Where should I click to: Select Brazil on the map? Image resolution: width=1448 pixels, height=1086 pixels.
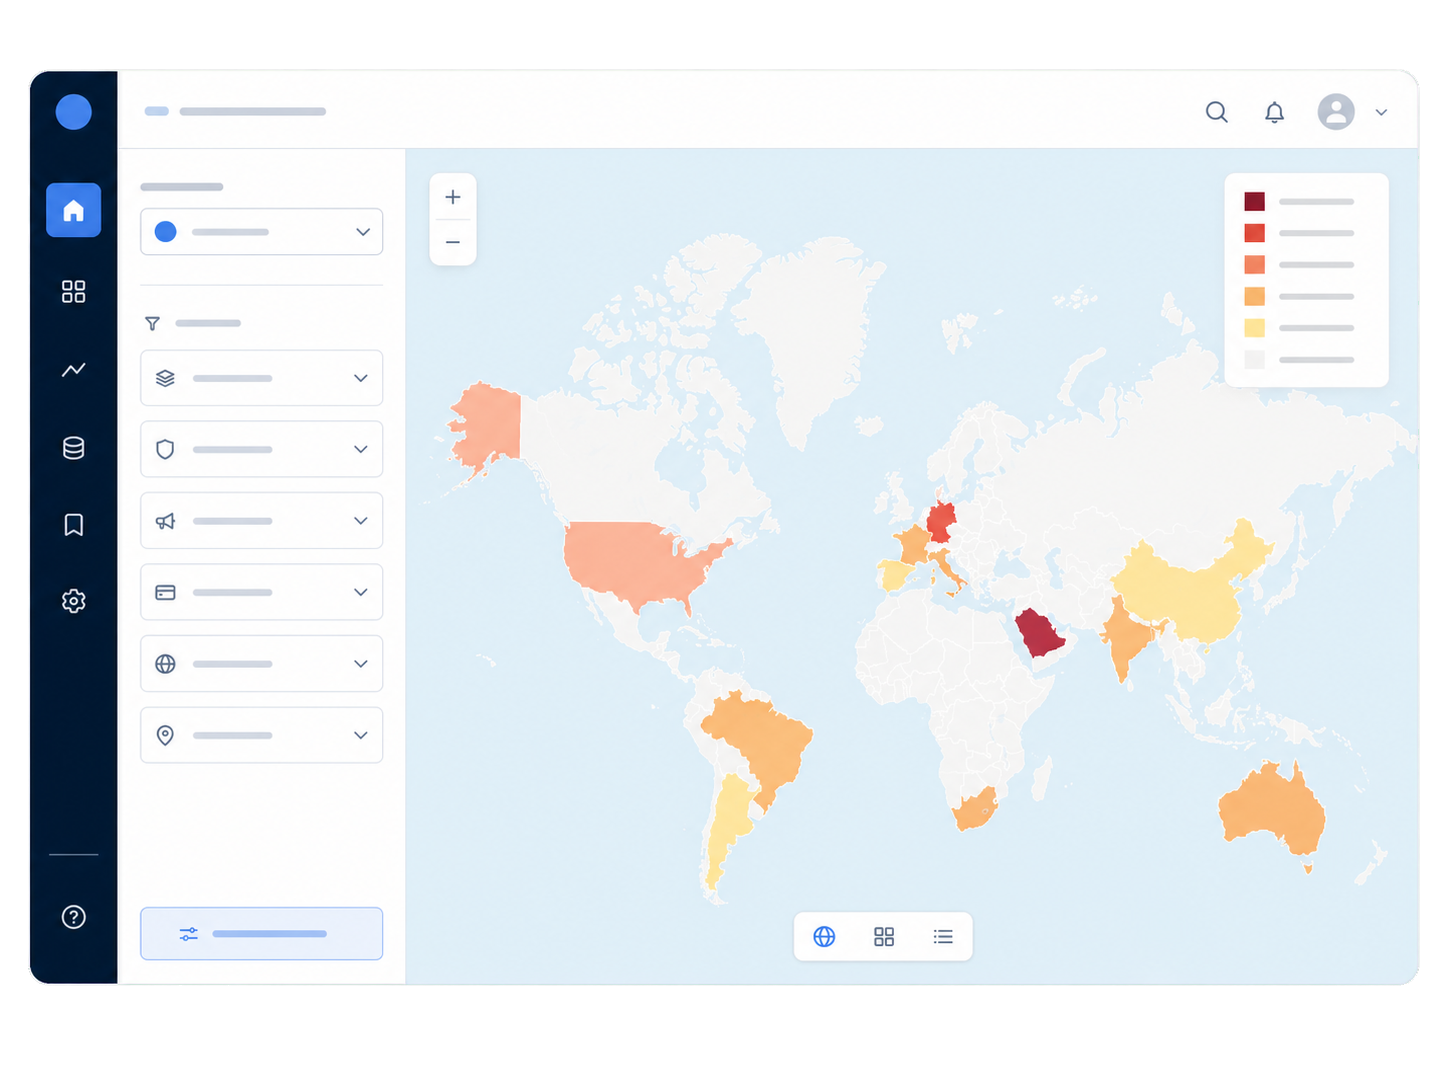coord(760,740)
